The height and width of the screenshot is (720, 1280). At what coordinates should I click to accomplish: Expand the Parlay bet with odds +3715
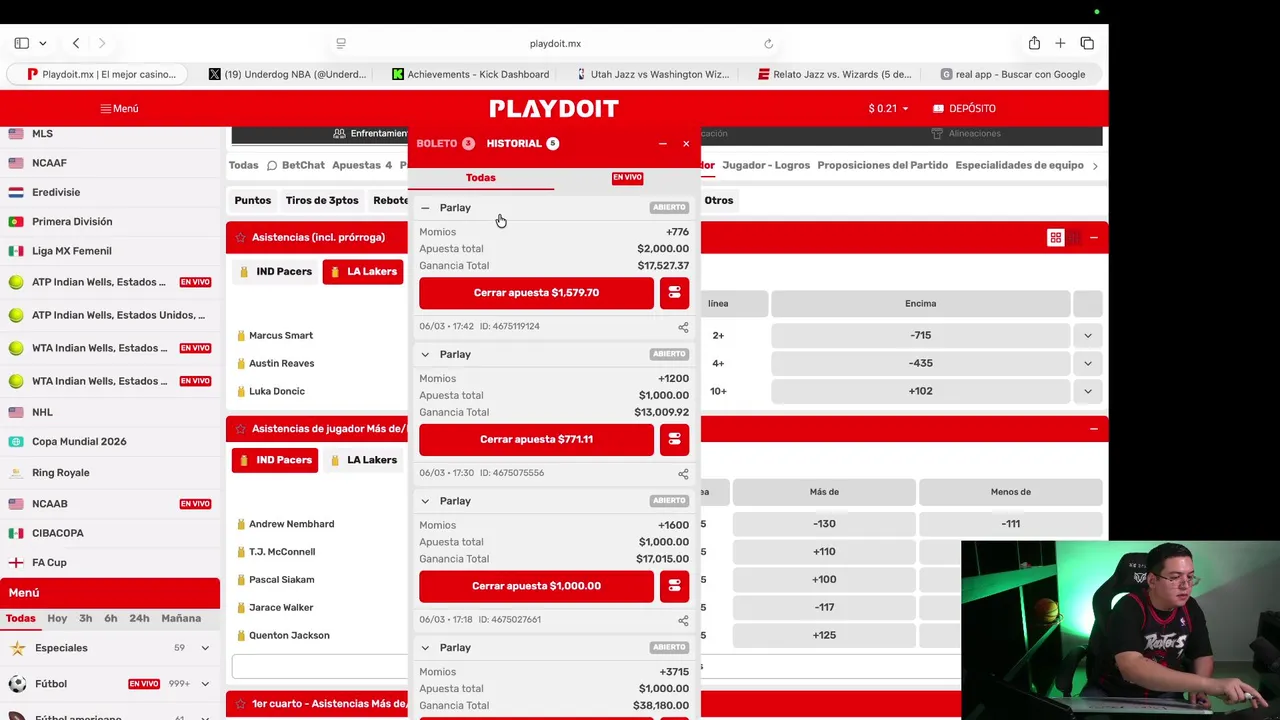(x=425, y=648)
